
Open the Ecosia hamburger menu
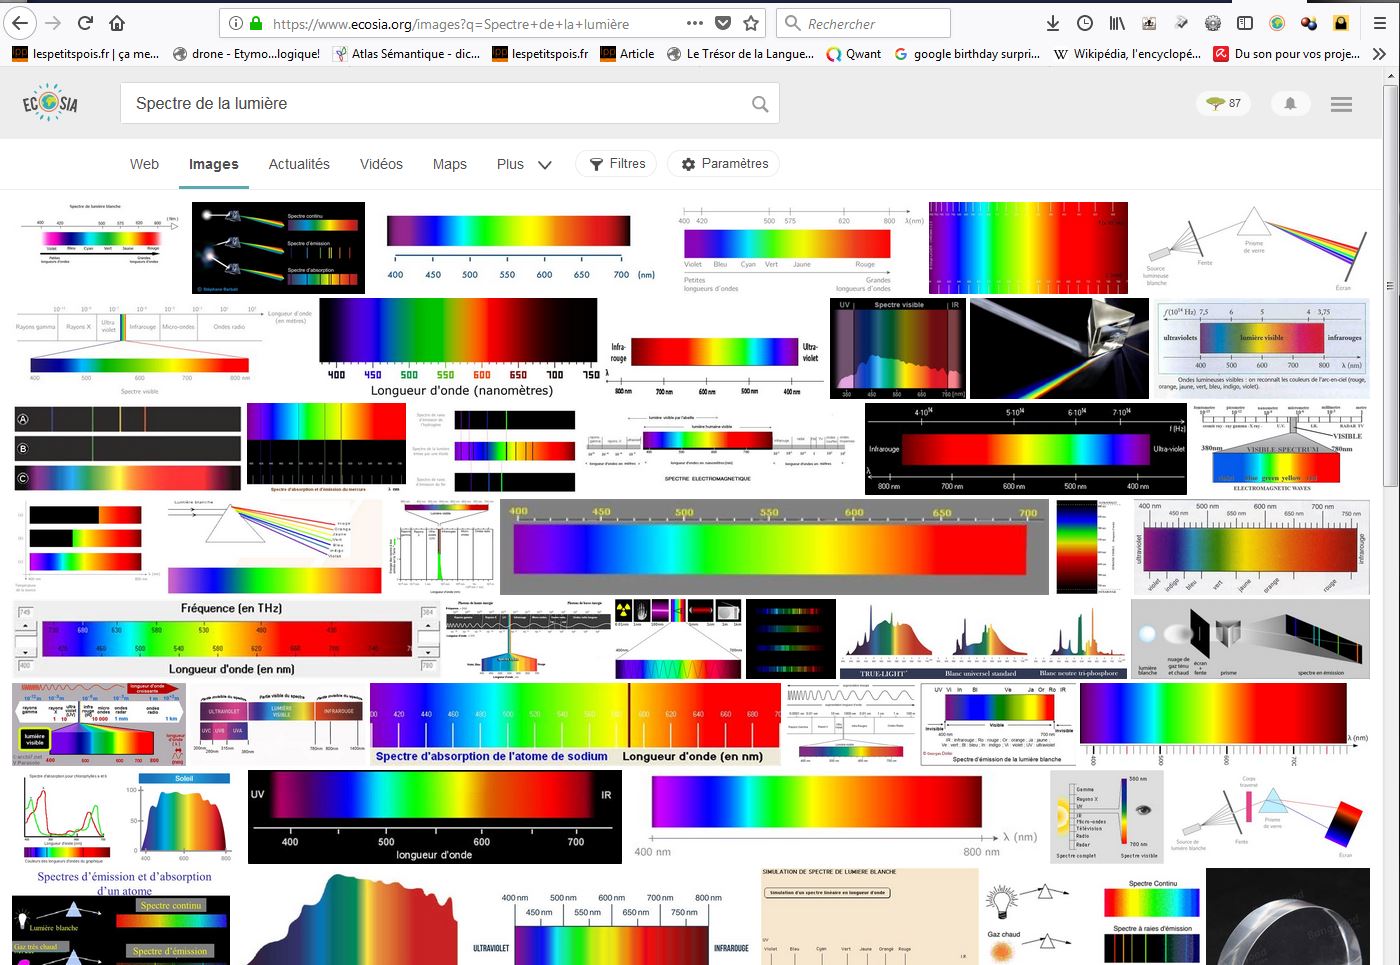click(x=1341, y=104)
